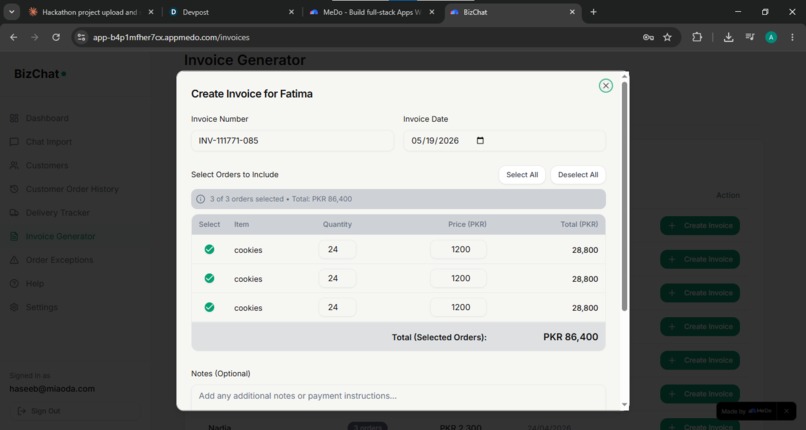Close the Create Invoice dialog

pos(606,86)
